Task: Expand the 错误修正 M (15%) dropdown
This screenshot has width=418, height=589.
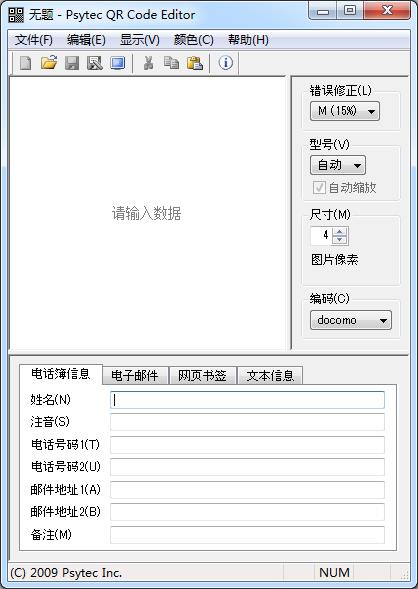Action: [345, 111]
